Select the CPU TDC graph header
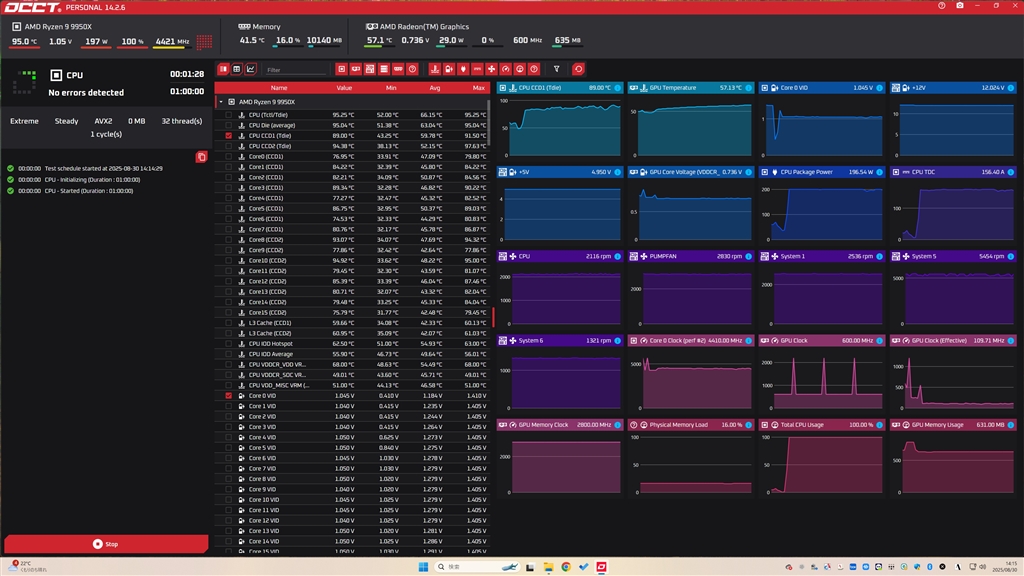The image size is (1024, 576). (953, 172)
